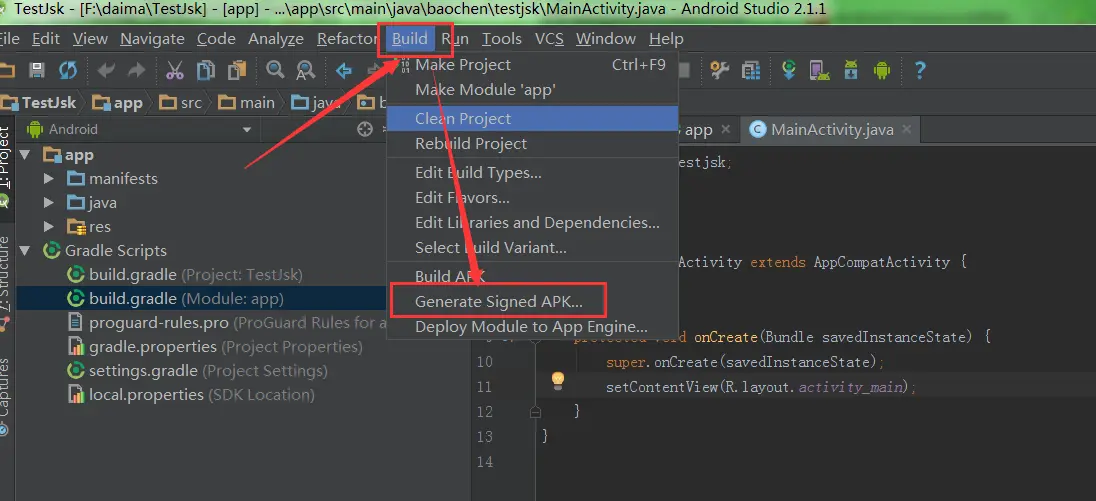Collapse the app module tree node

point(26,154)
